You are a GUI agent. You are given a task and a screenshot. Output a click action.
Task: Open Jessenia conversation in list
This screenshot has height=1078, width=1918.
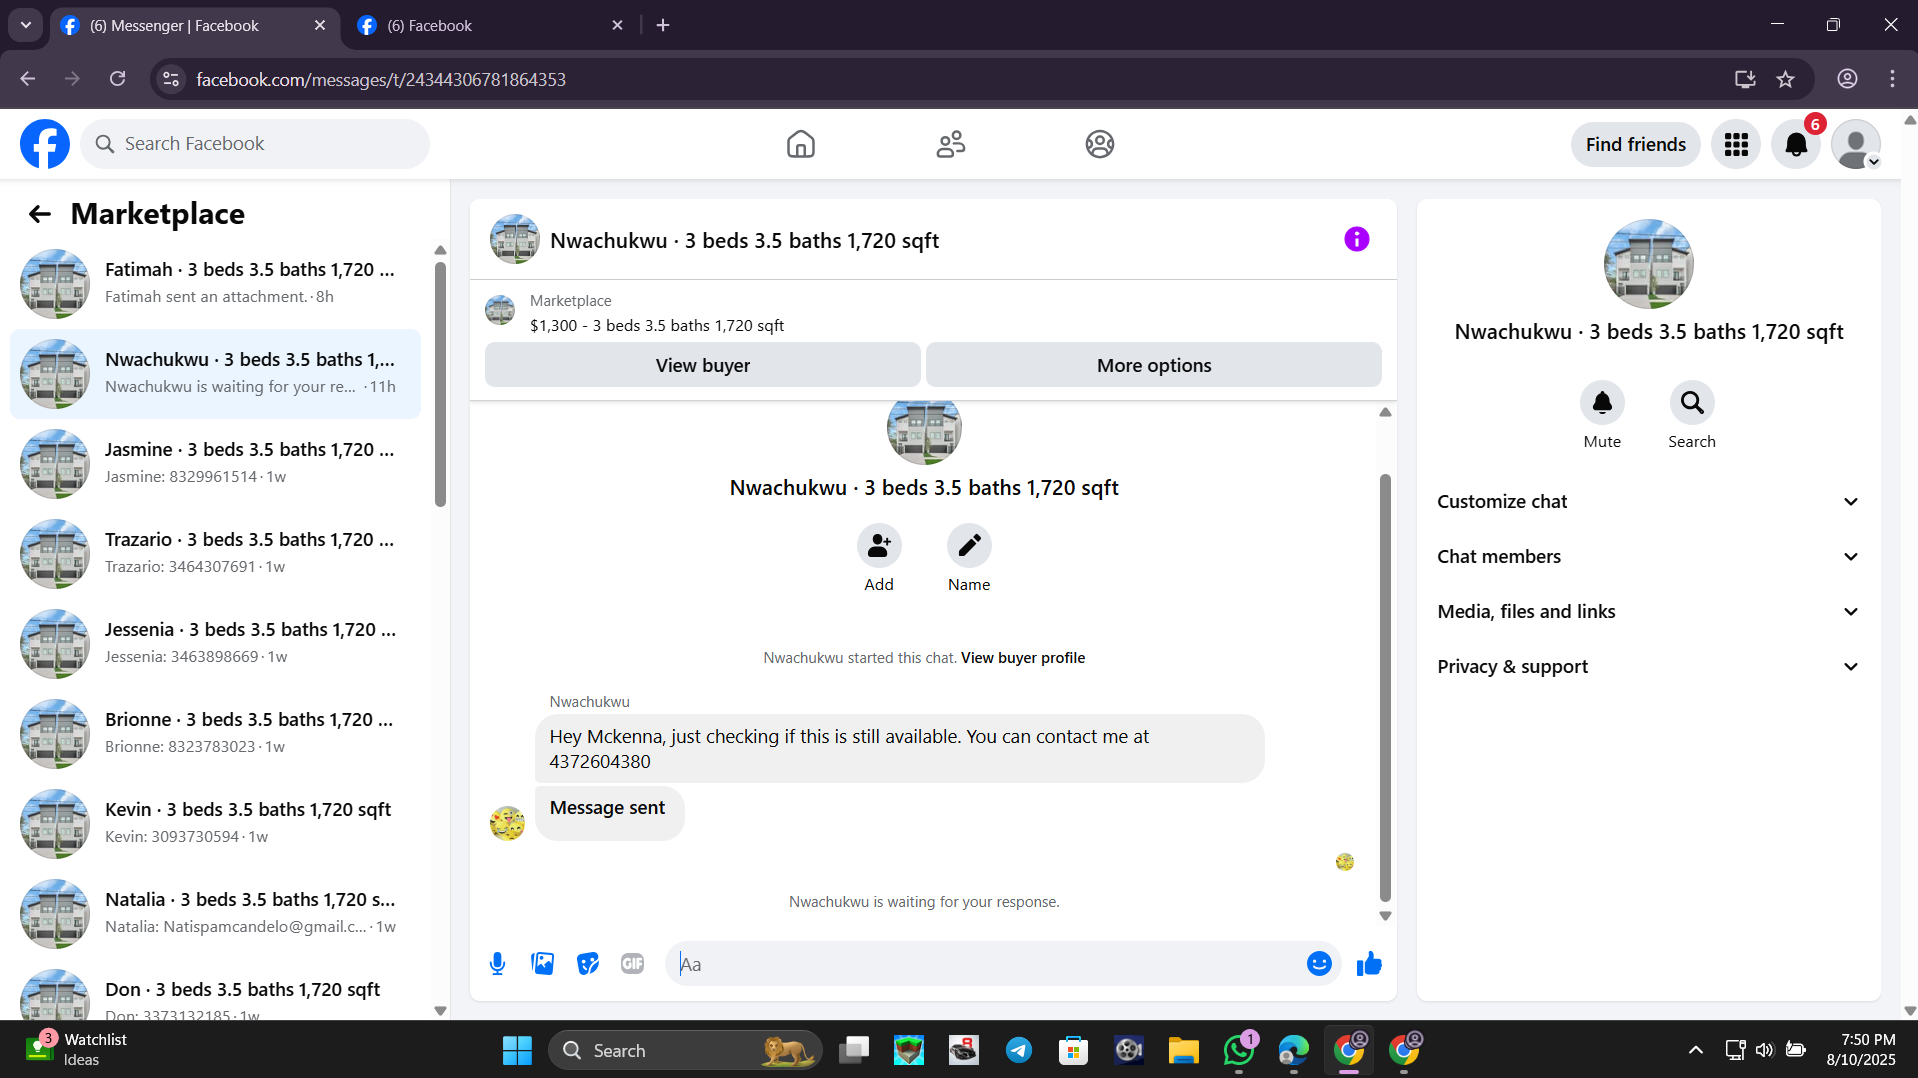215,644
